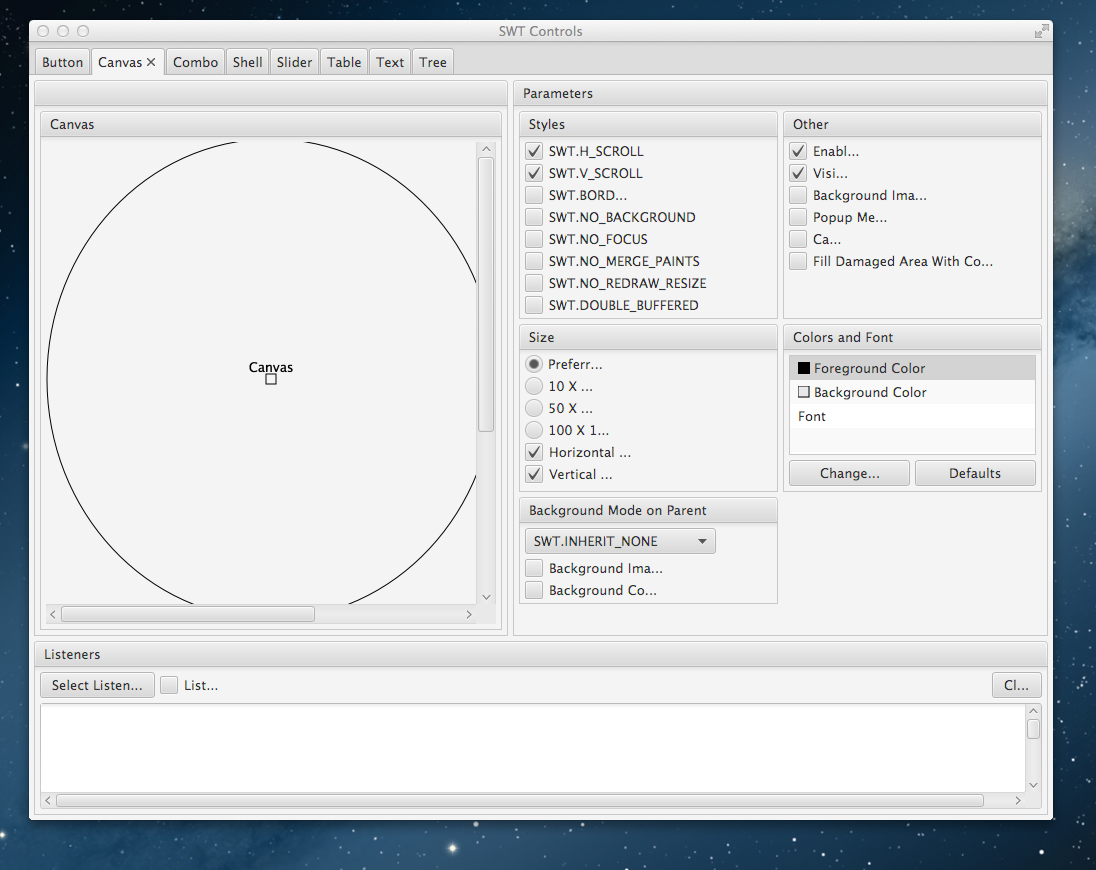This screenshot has width=1096, height=870.
Task: Check Fill Damaged Area With Color option
Action: [798, 262]
